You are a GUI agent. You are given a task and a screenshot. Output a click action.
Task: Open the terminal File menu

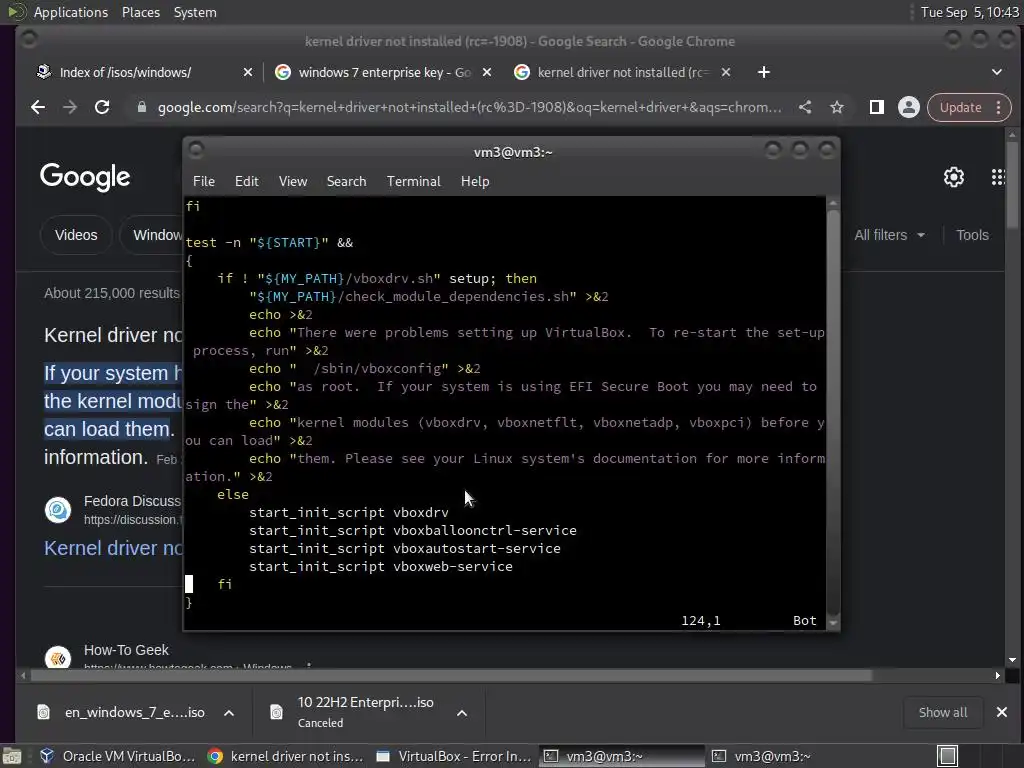pos(204,182)
